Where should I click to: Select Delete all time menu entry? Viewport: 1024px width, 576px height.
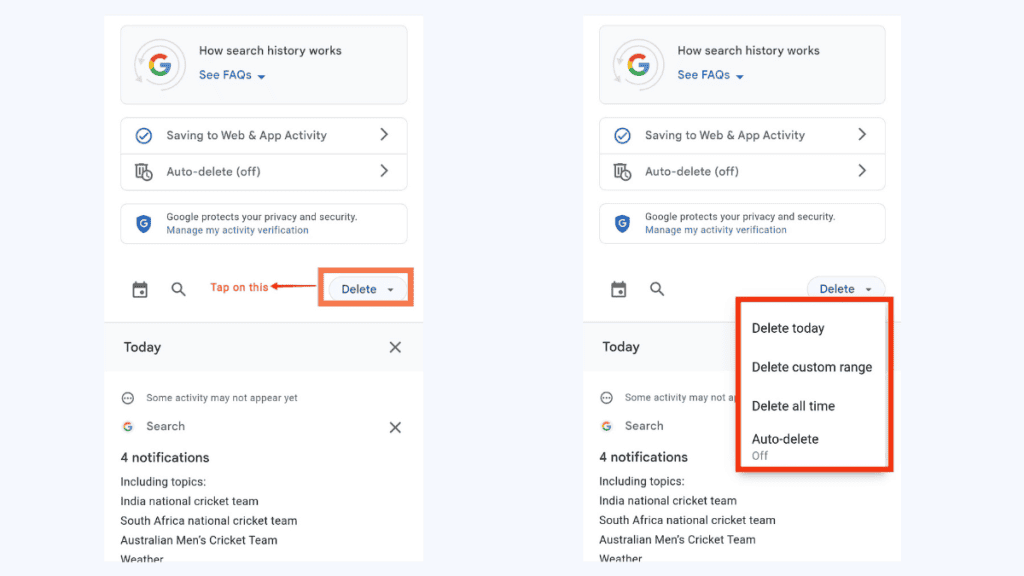point(793,406)
